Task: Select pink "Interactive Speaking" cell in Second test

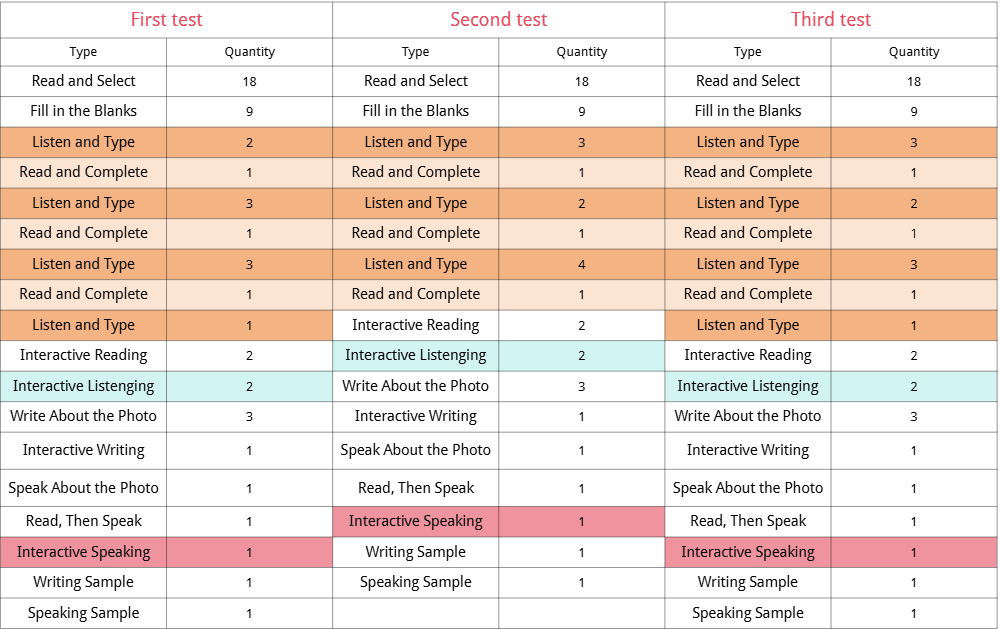Action: tap(416, 521)
